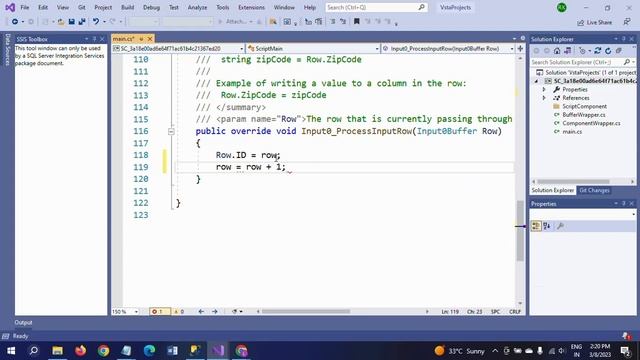Toggle auto-hide pin on Solution Explorer
640x360 pixels.
(x=624, y=39)
